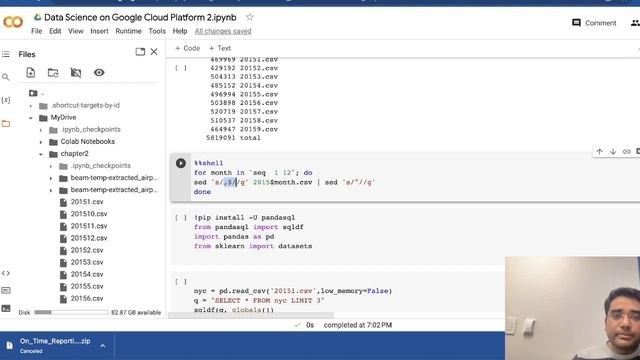Open the Colab home logo

[x=13, y=22]
